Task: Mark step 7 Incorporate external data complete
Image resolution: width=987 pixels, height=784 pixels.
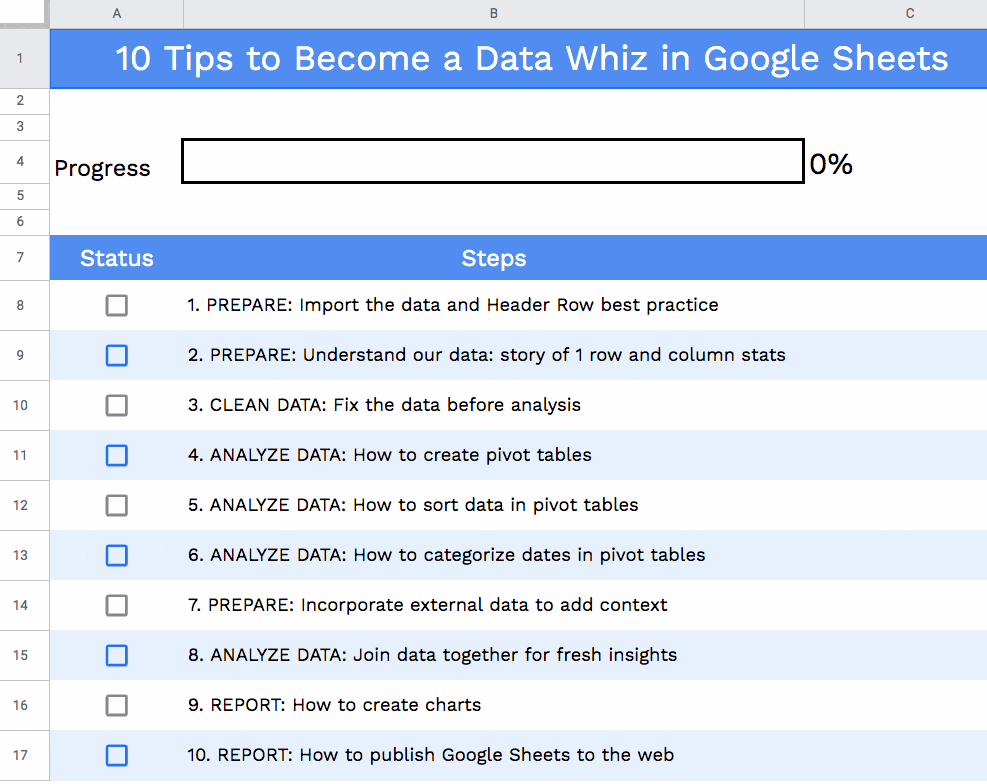Action: pos(117,605)
